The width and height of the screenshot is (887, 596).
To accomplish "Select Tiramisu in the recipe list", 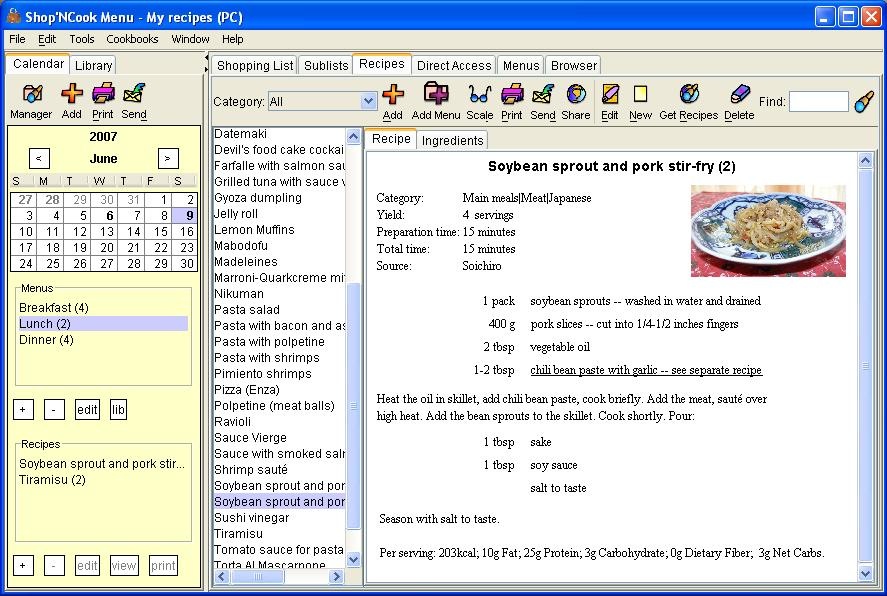I will click(238, 534).
